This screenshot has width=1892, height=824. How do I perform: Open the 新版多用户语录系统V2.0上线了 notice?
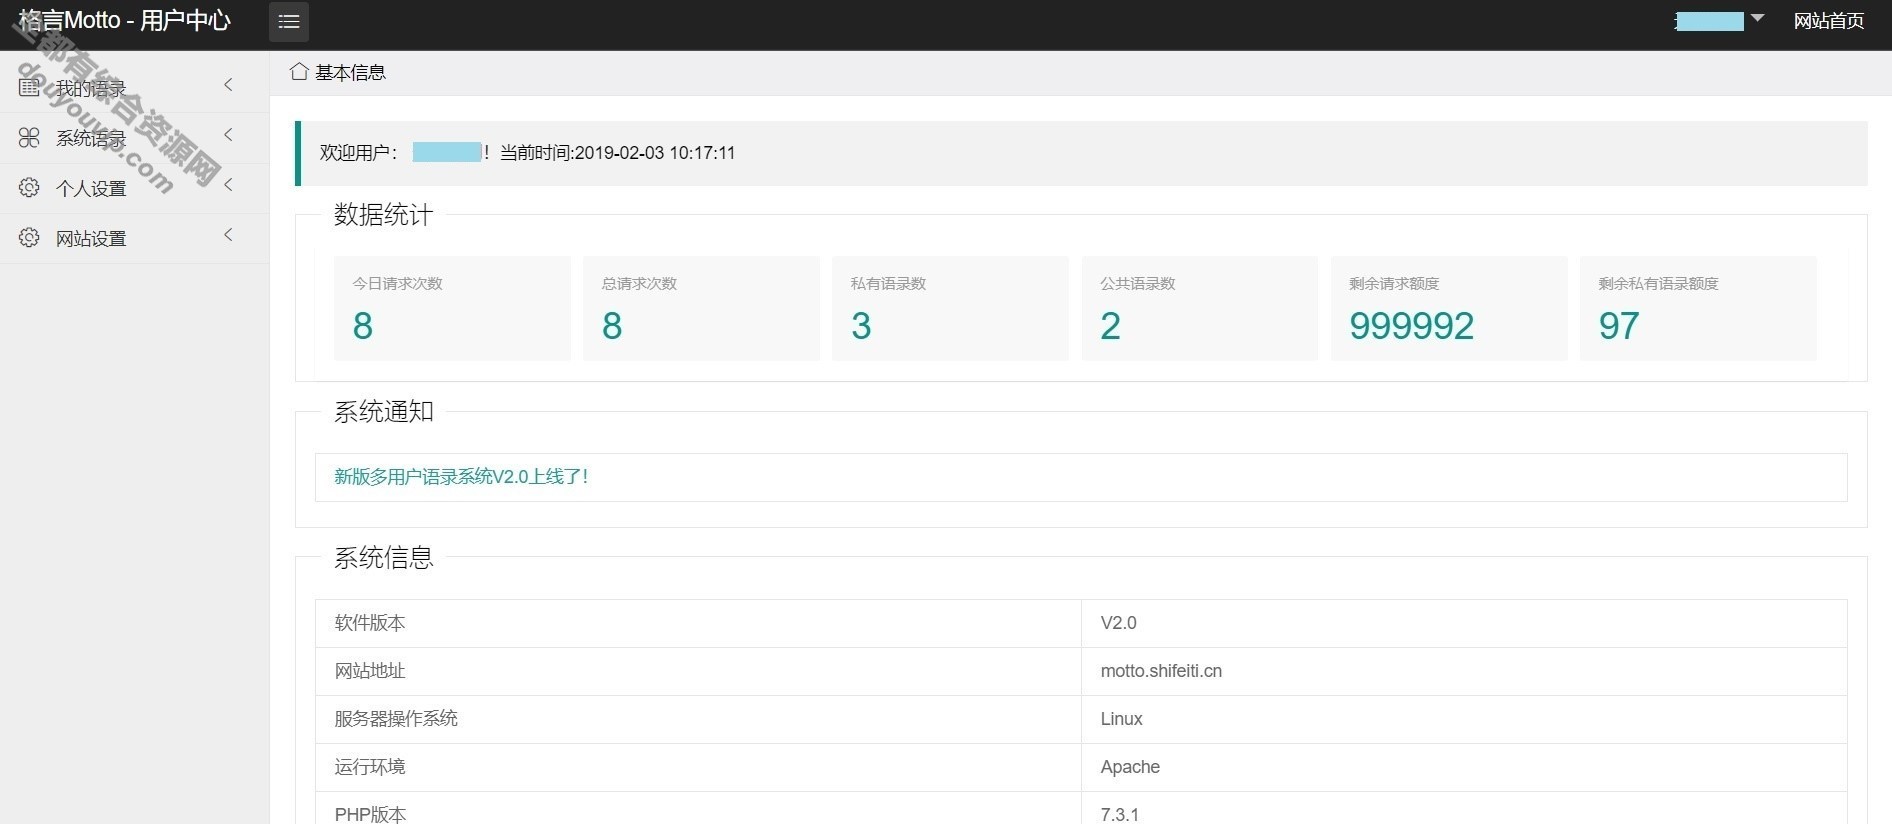(x=461, y=477)
